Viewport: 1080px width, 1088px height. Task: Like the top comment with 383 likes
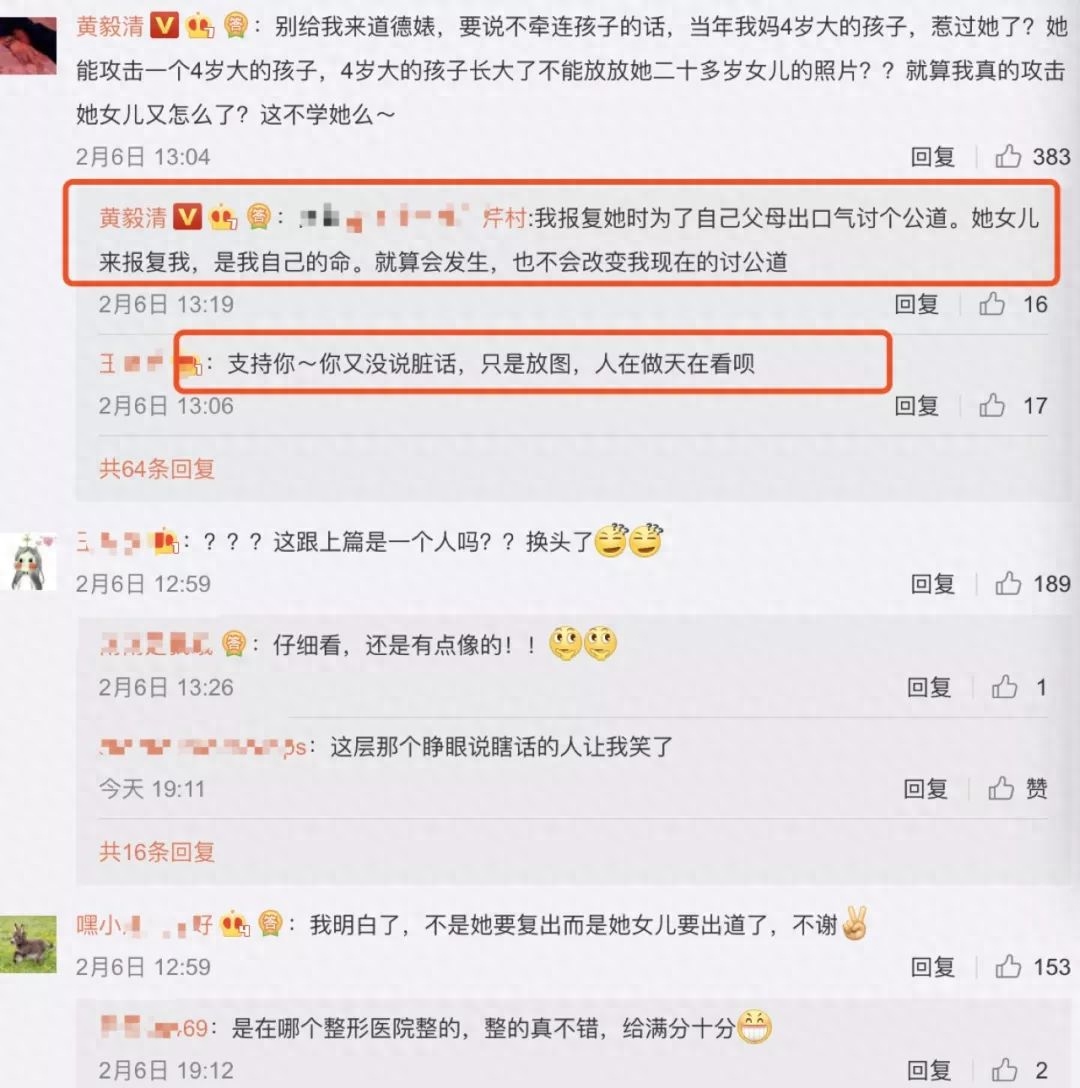(1008, 156)
